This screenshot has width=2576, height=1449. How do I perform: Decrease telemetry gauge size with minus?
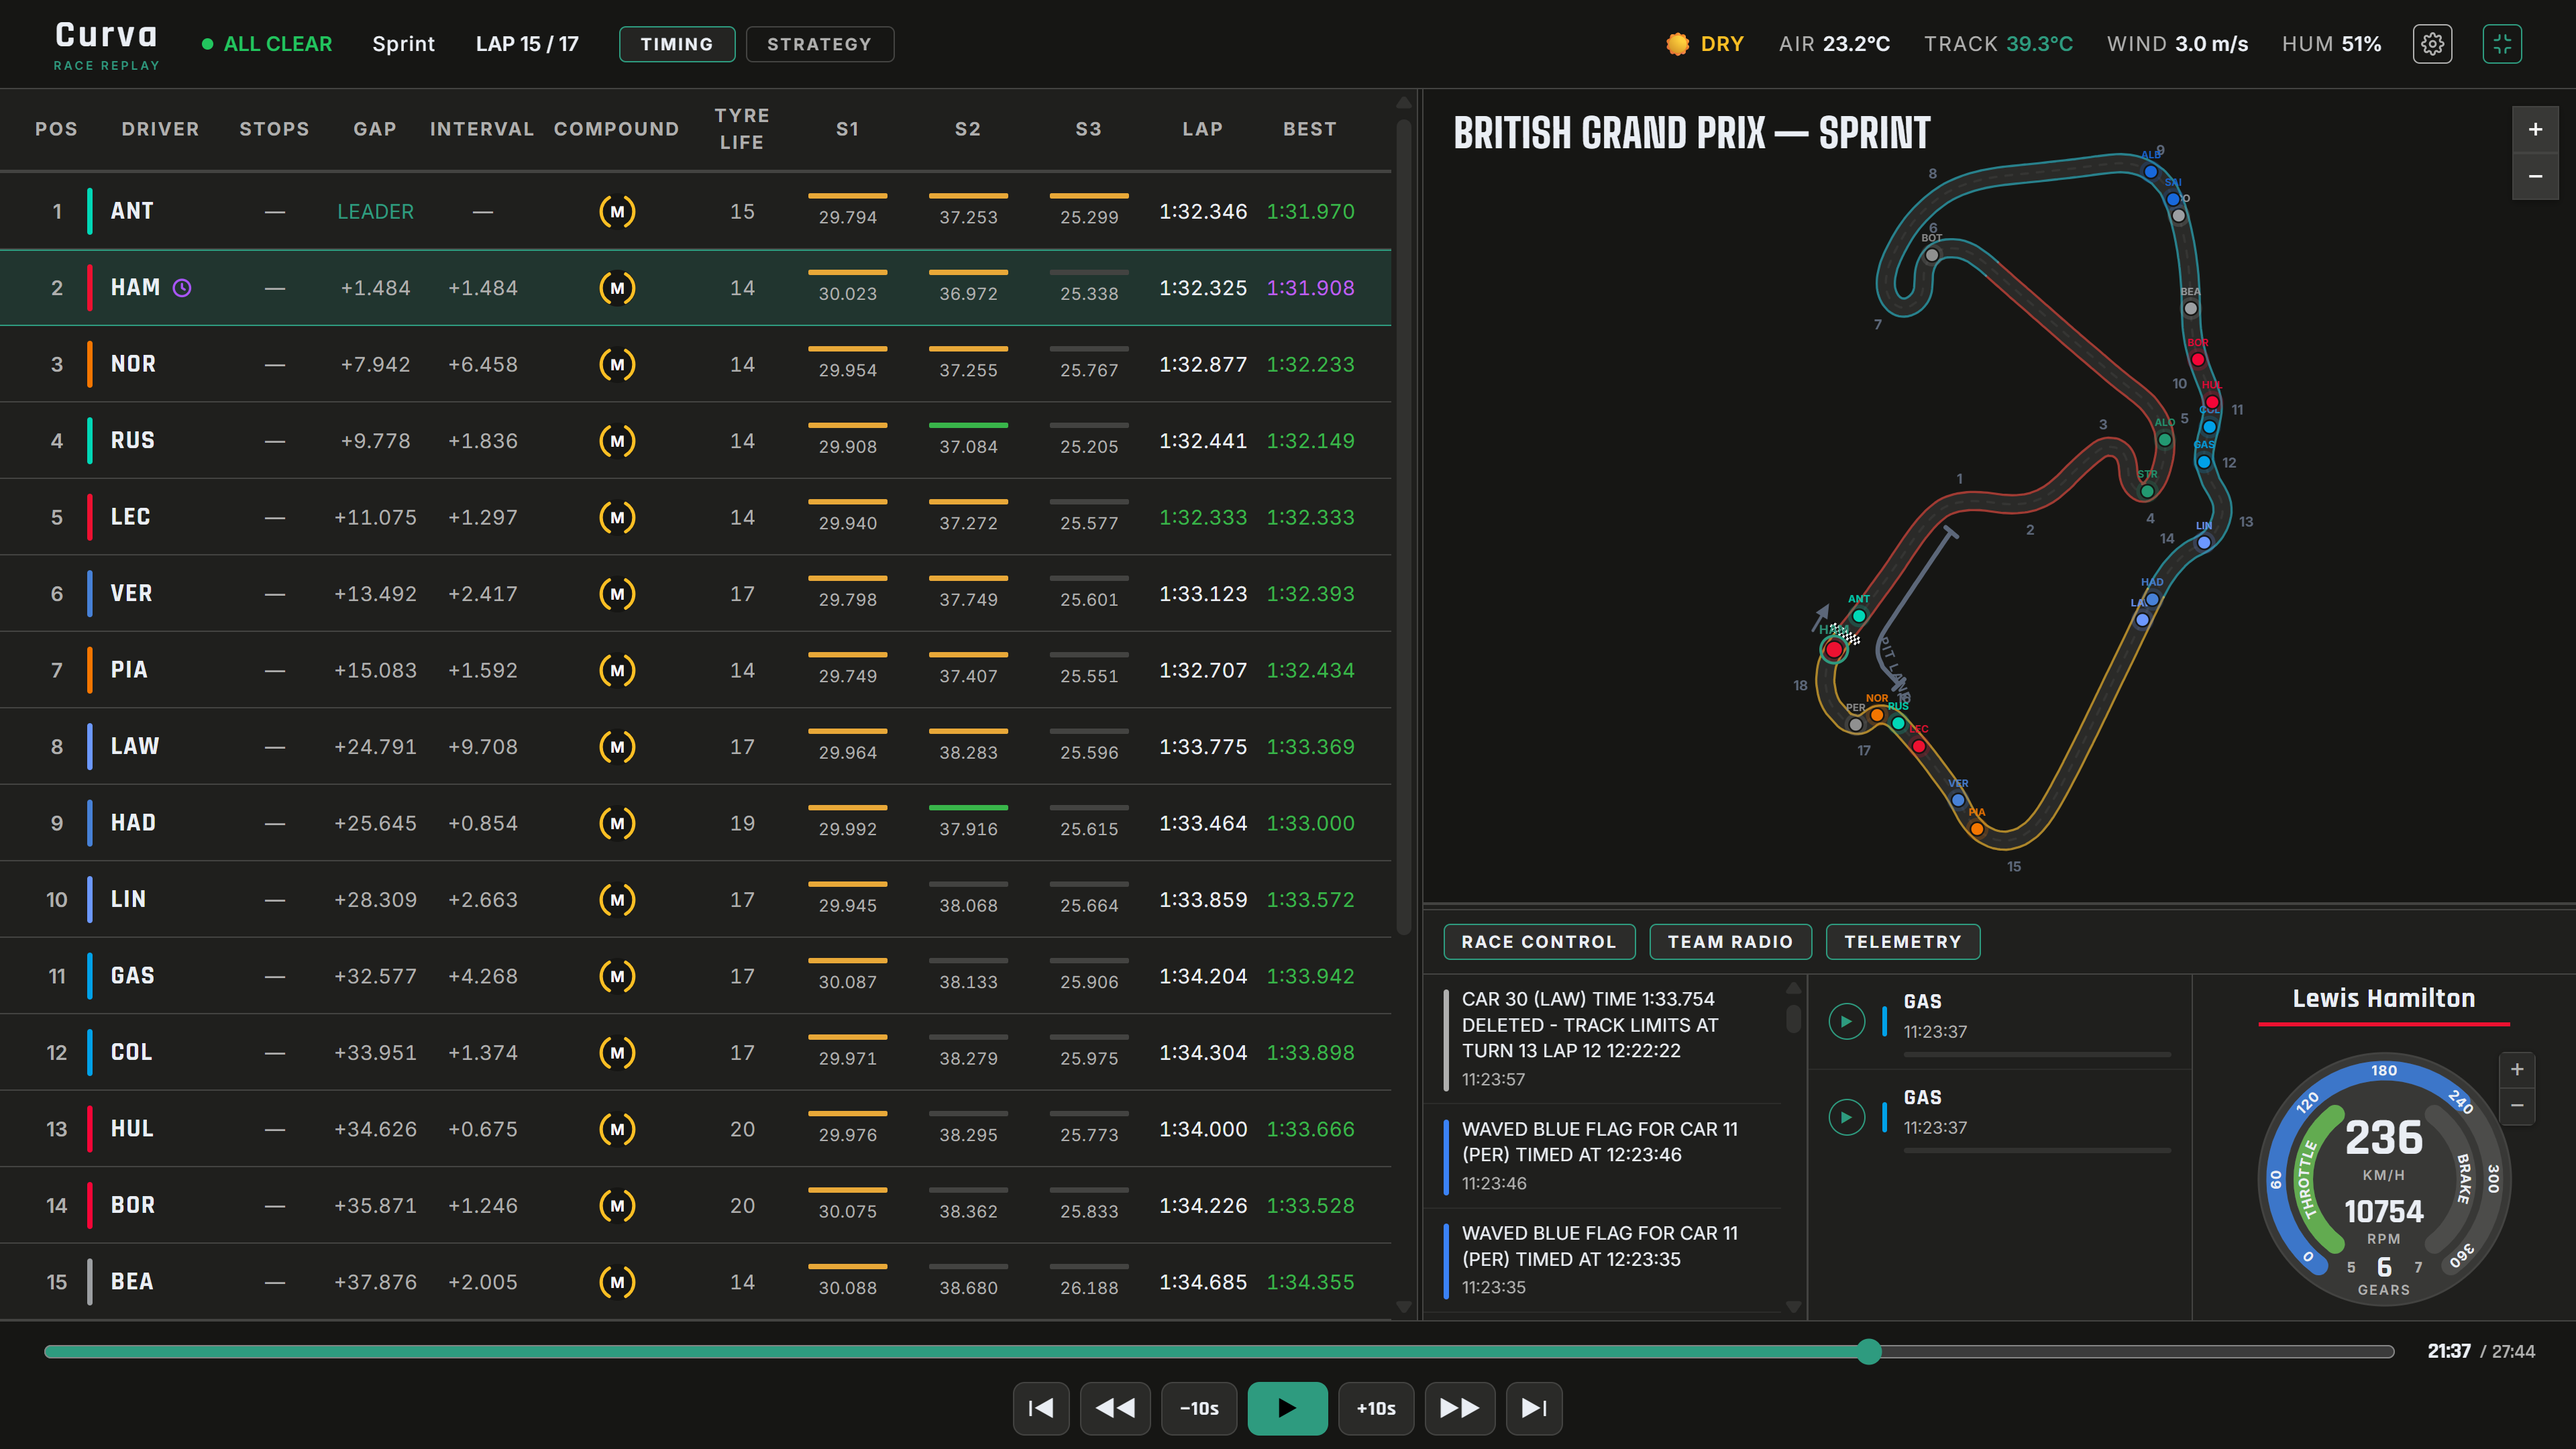[2517, 1106]
